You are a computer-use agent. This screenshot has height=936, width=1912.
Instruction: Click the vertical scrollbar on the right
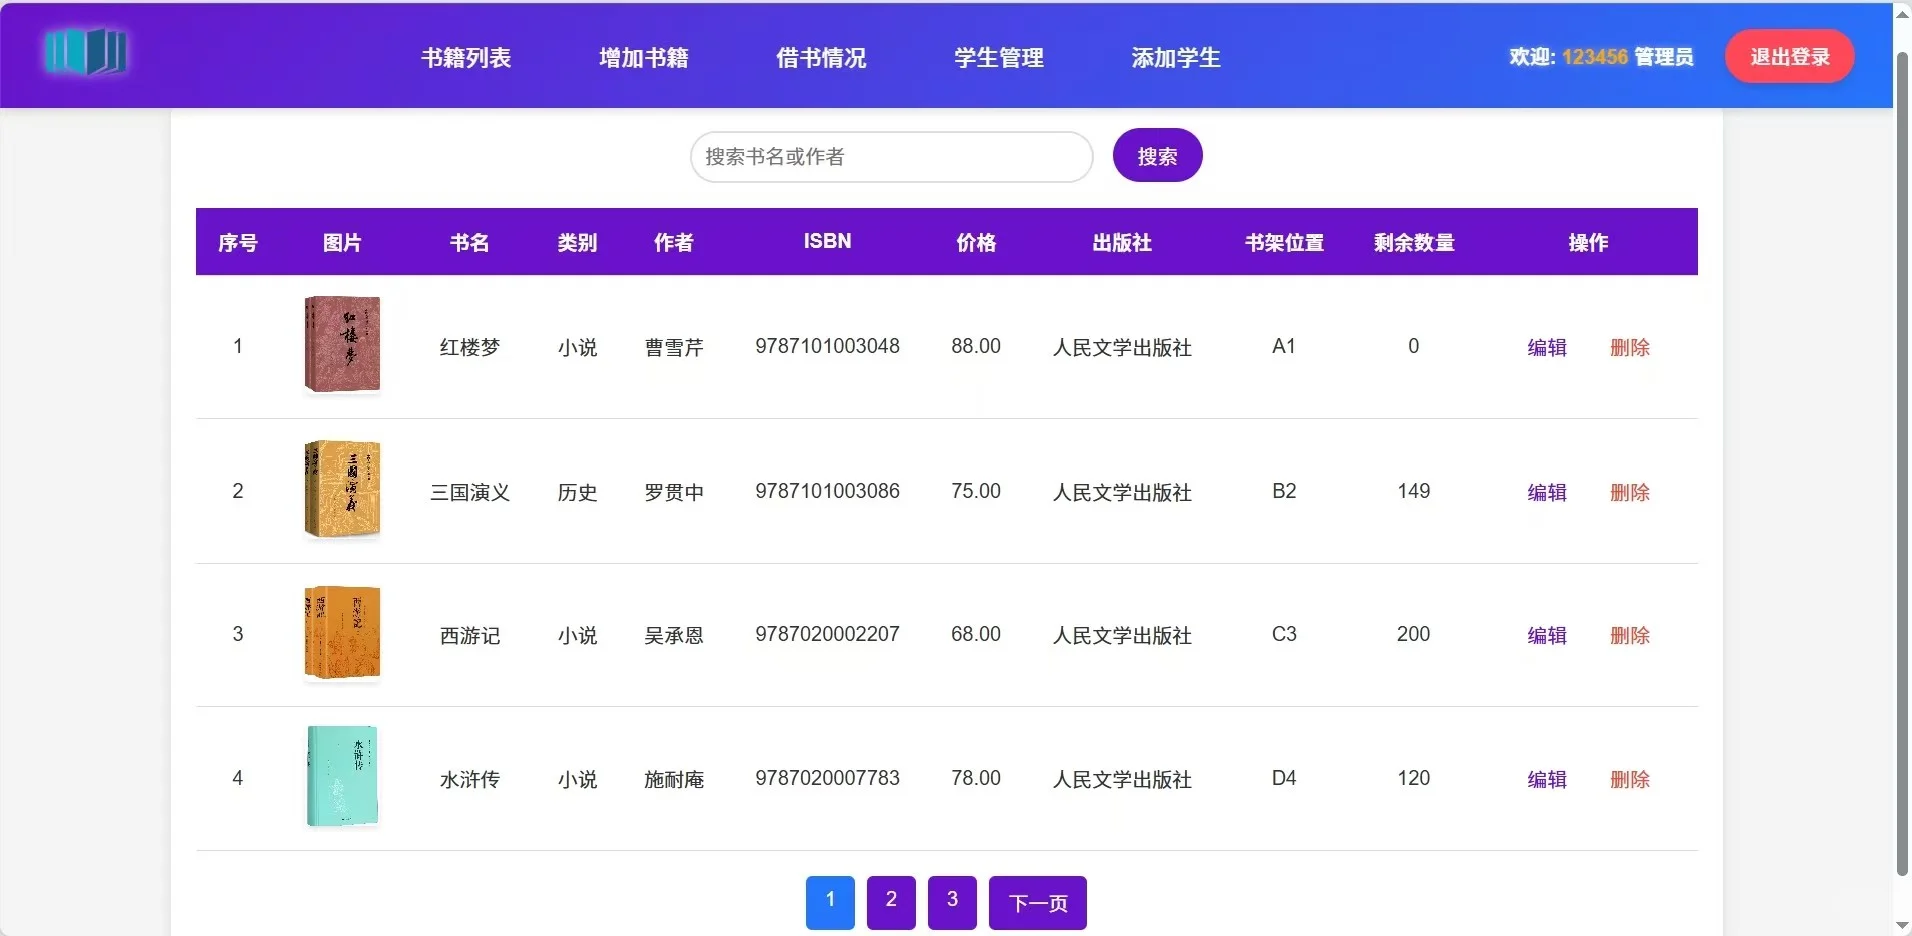click(1901, 450)
